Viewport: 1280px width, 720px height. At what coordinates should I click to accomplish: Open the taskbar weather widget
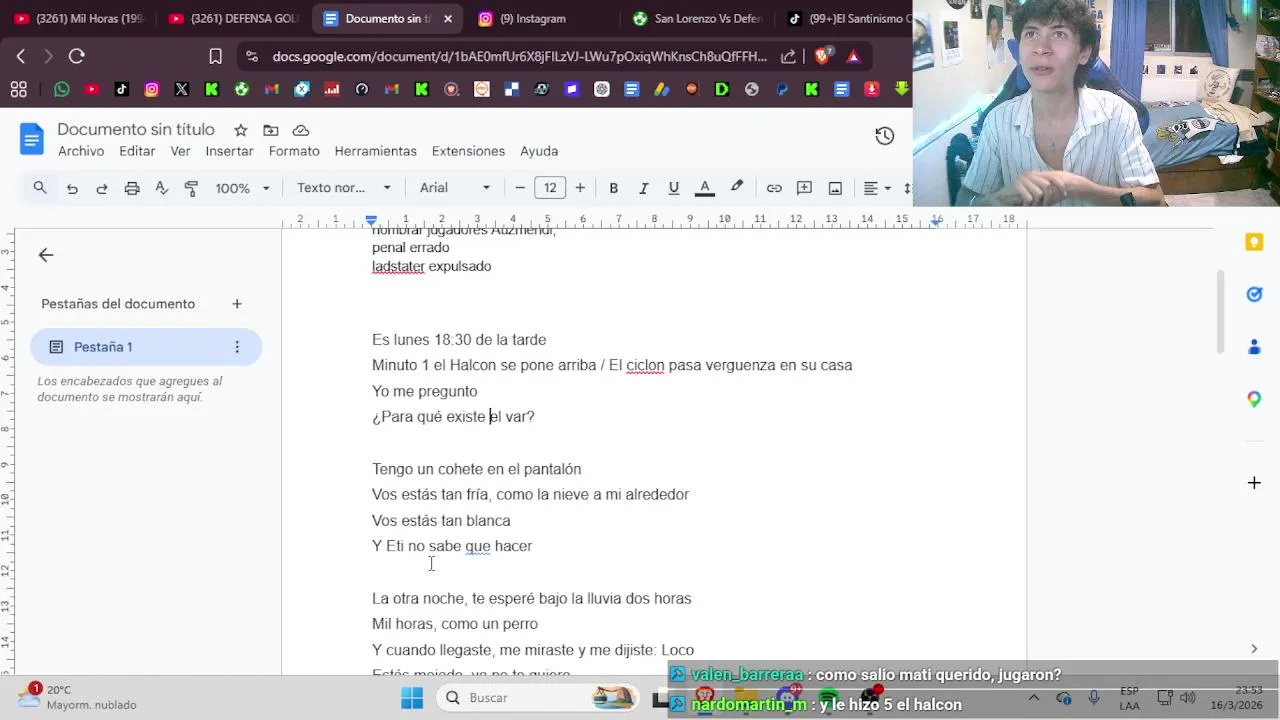(x=78, y=697)
